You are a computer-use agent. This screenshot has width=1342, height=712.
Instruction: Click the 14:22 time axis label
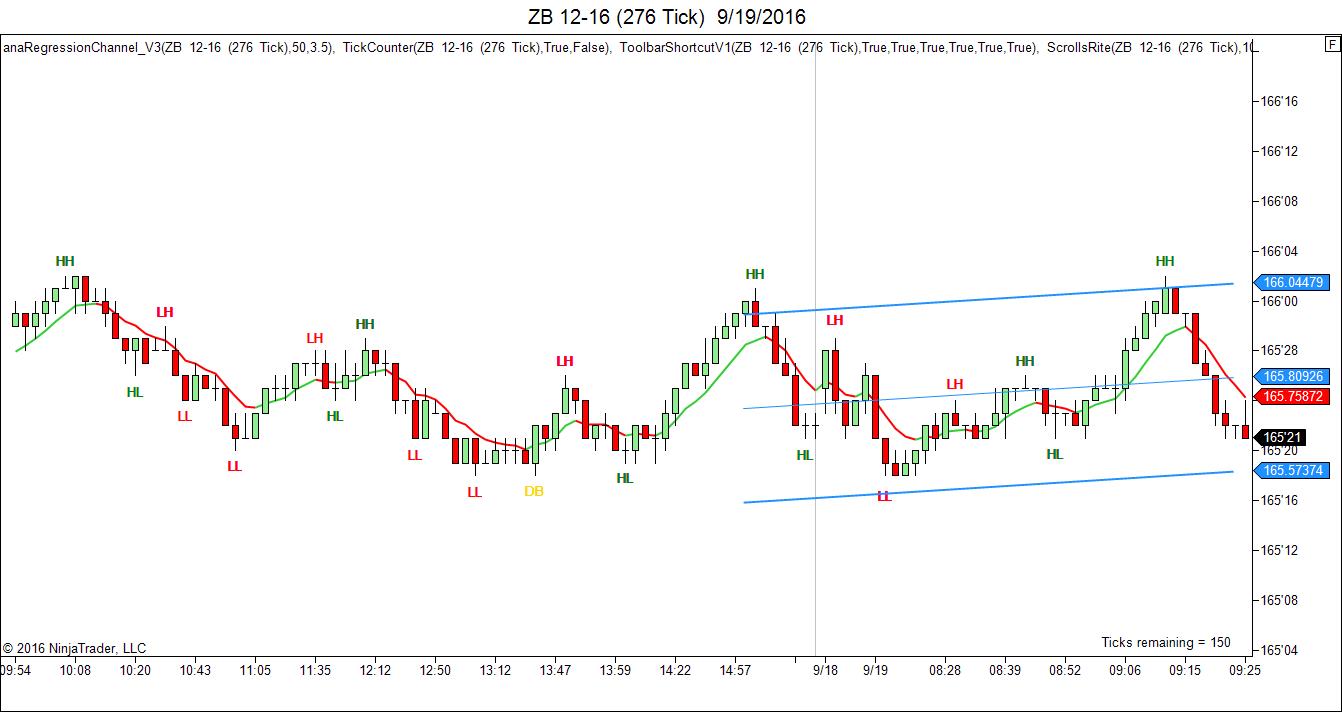(x=675, y=670)
